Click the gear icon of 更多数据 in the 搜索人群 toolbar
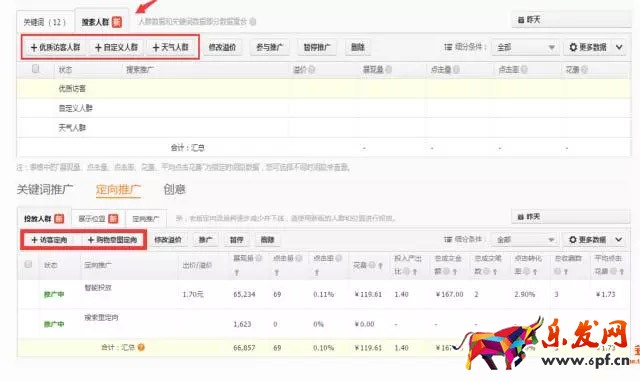 tap(573, 47)
